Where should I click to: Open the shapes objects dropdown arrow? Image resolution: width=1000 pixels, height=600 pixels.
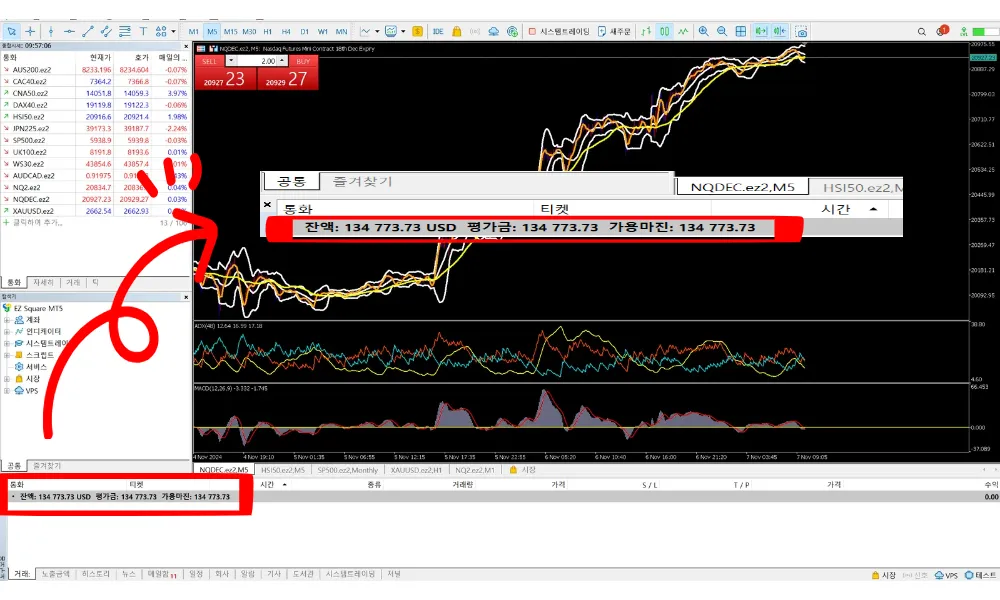click(173, 31)
